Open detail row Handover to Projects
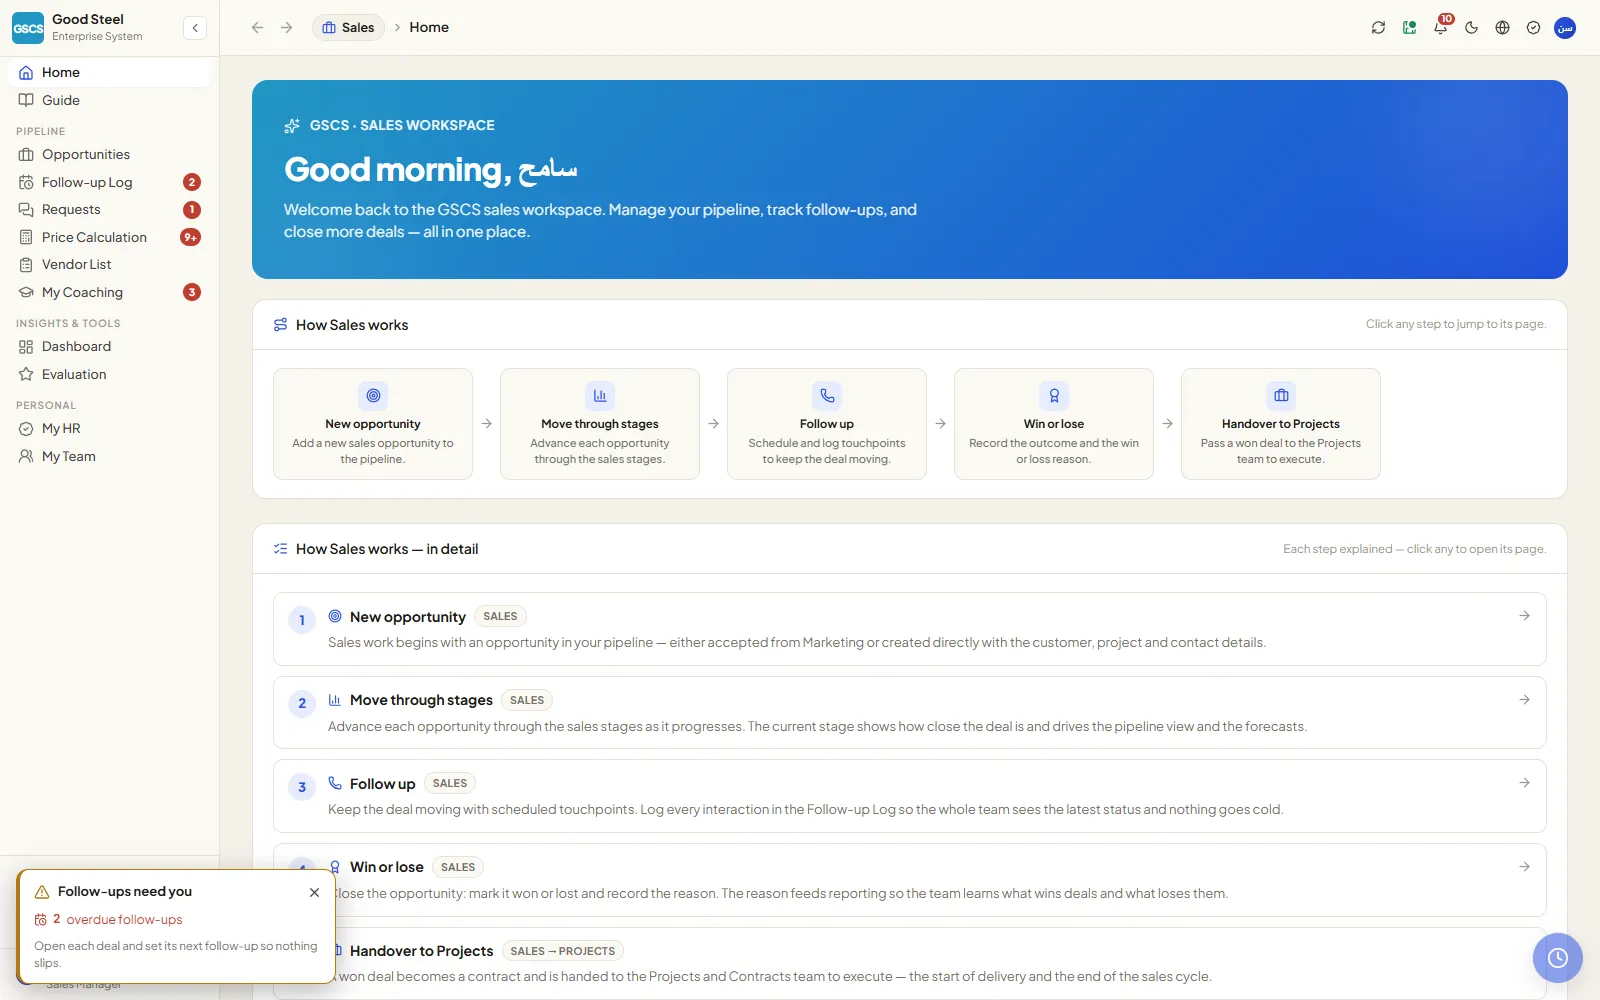 point(910,963)
